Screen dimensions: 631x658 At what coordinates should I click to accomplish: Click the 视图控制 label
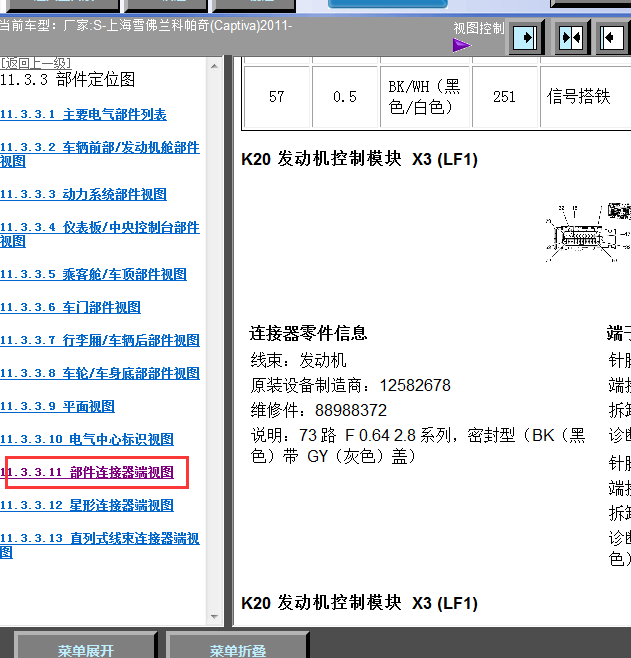pos(479,29)
